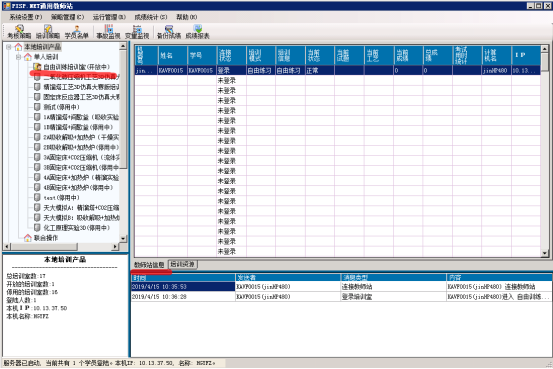Open the 成绩统计 menu
The width and height of the screenshot is (553, 369).
click(151, 17)
